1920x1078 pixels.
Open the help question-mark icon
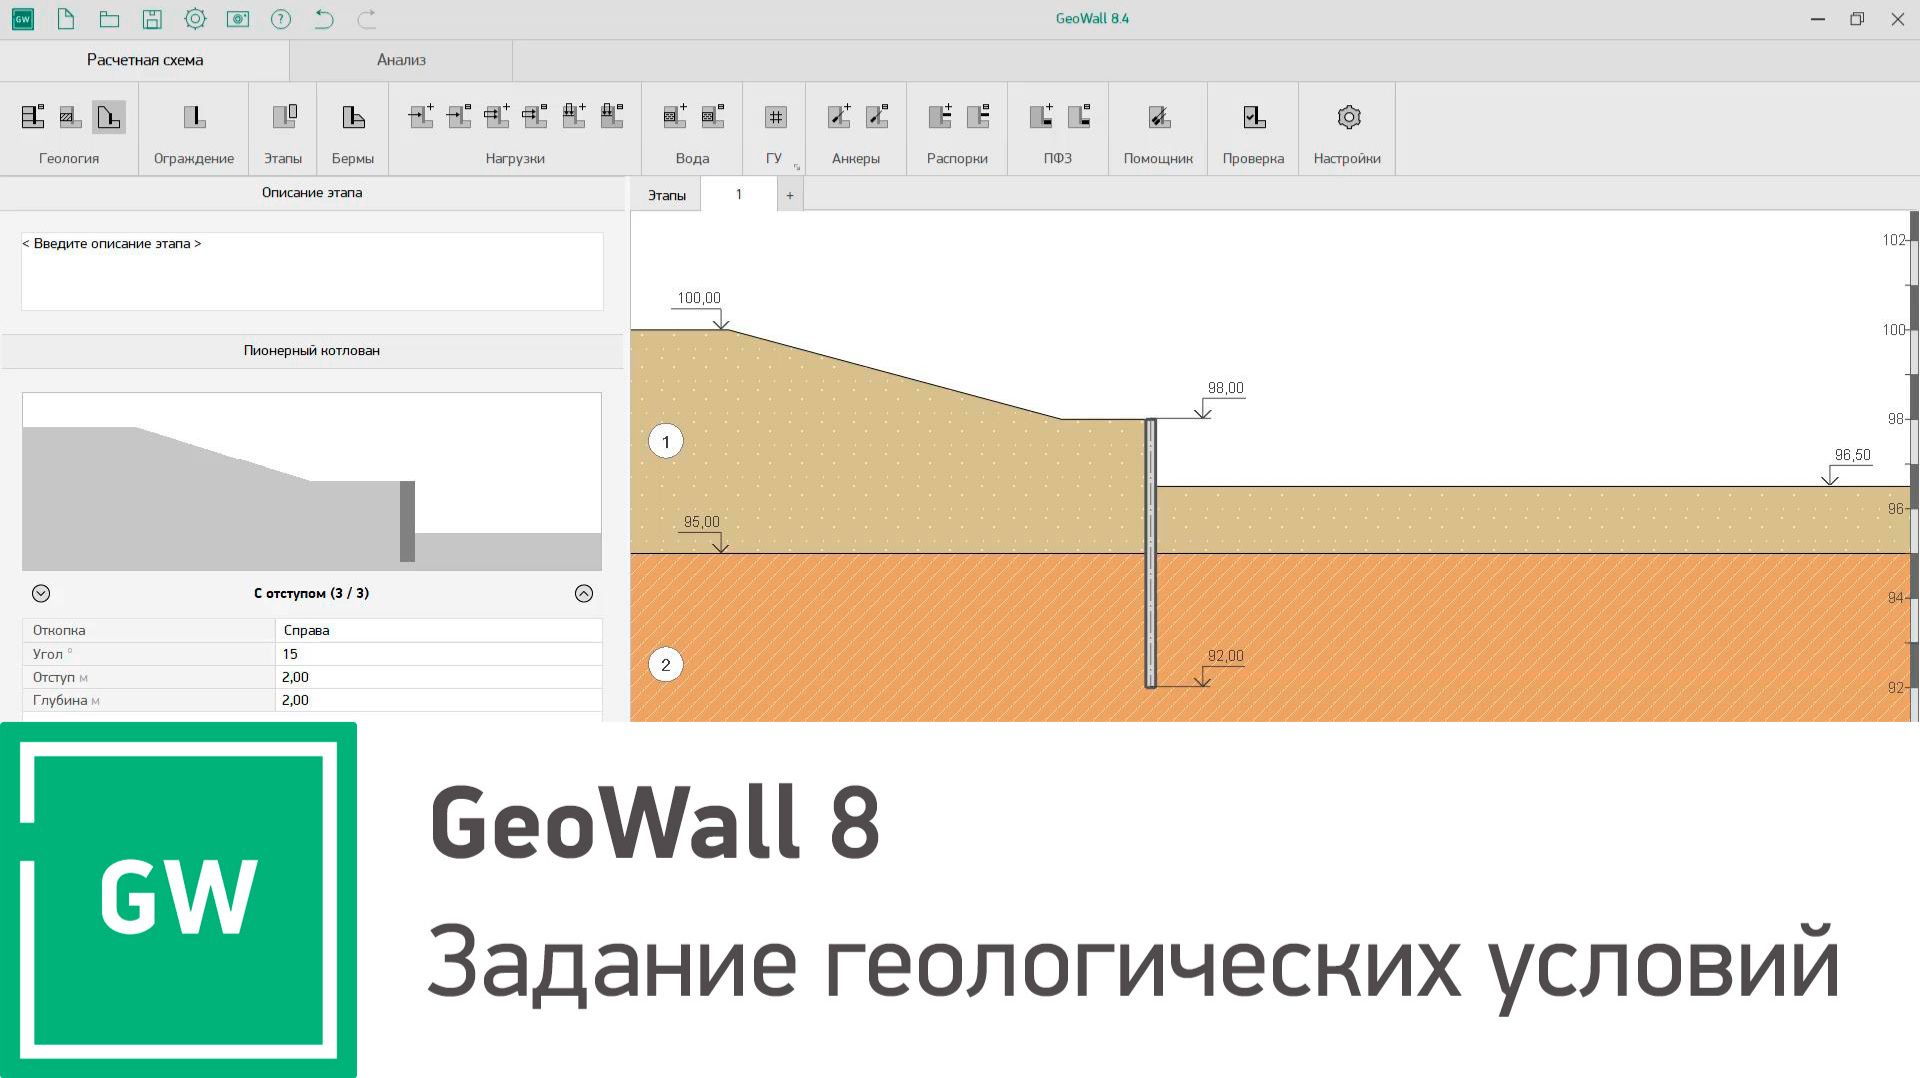[x=281, y=19]
